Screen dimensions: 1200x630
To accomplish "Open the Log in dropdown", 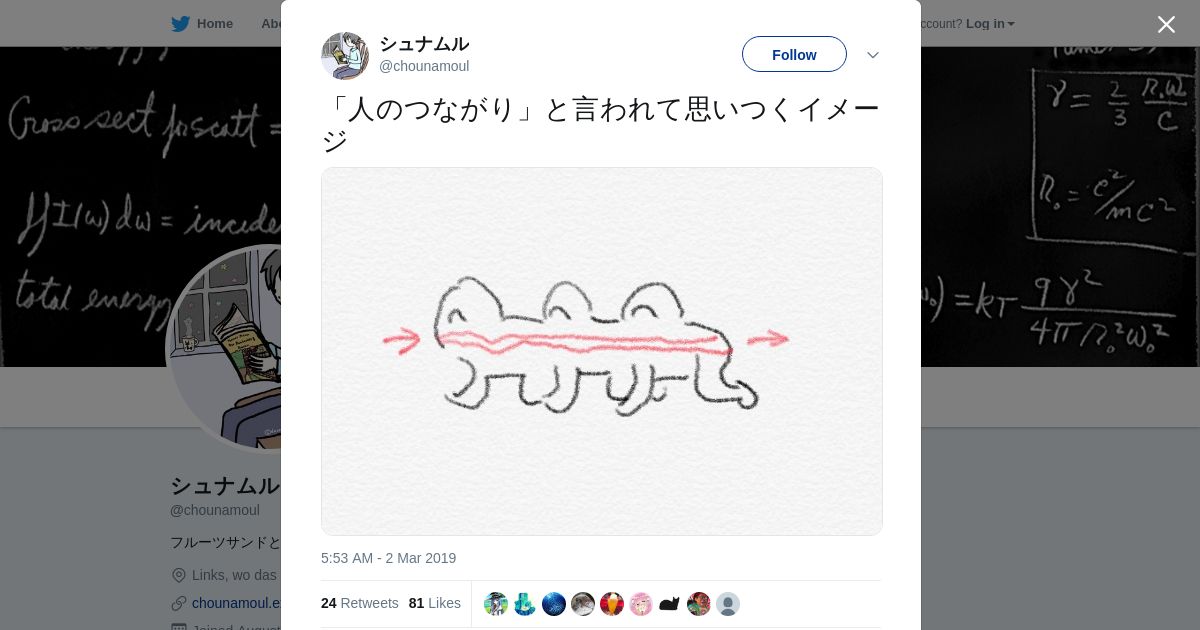I will 990,23.
